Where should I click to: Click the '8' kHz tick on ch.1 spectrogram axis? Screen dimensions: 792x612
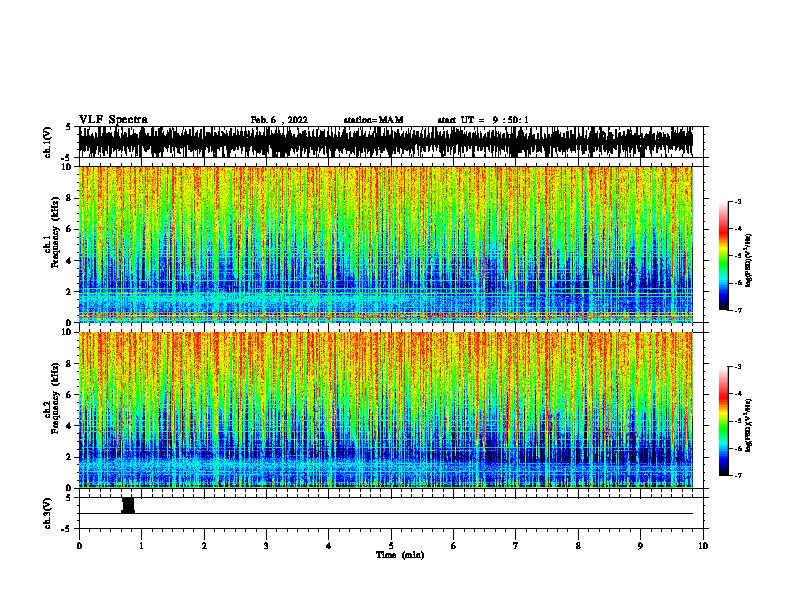[70, 198]
